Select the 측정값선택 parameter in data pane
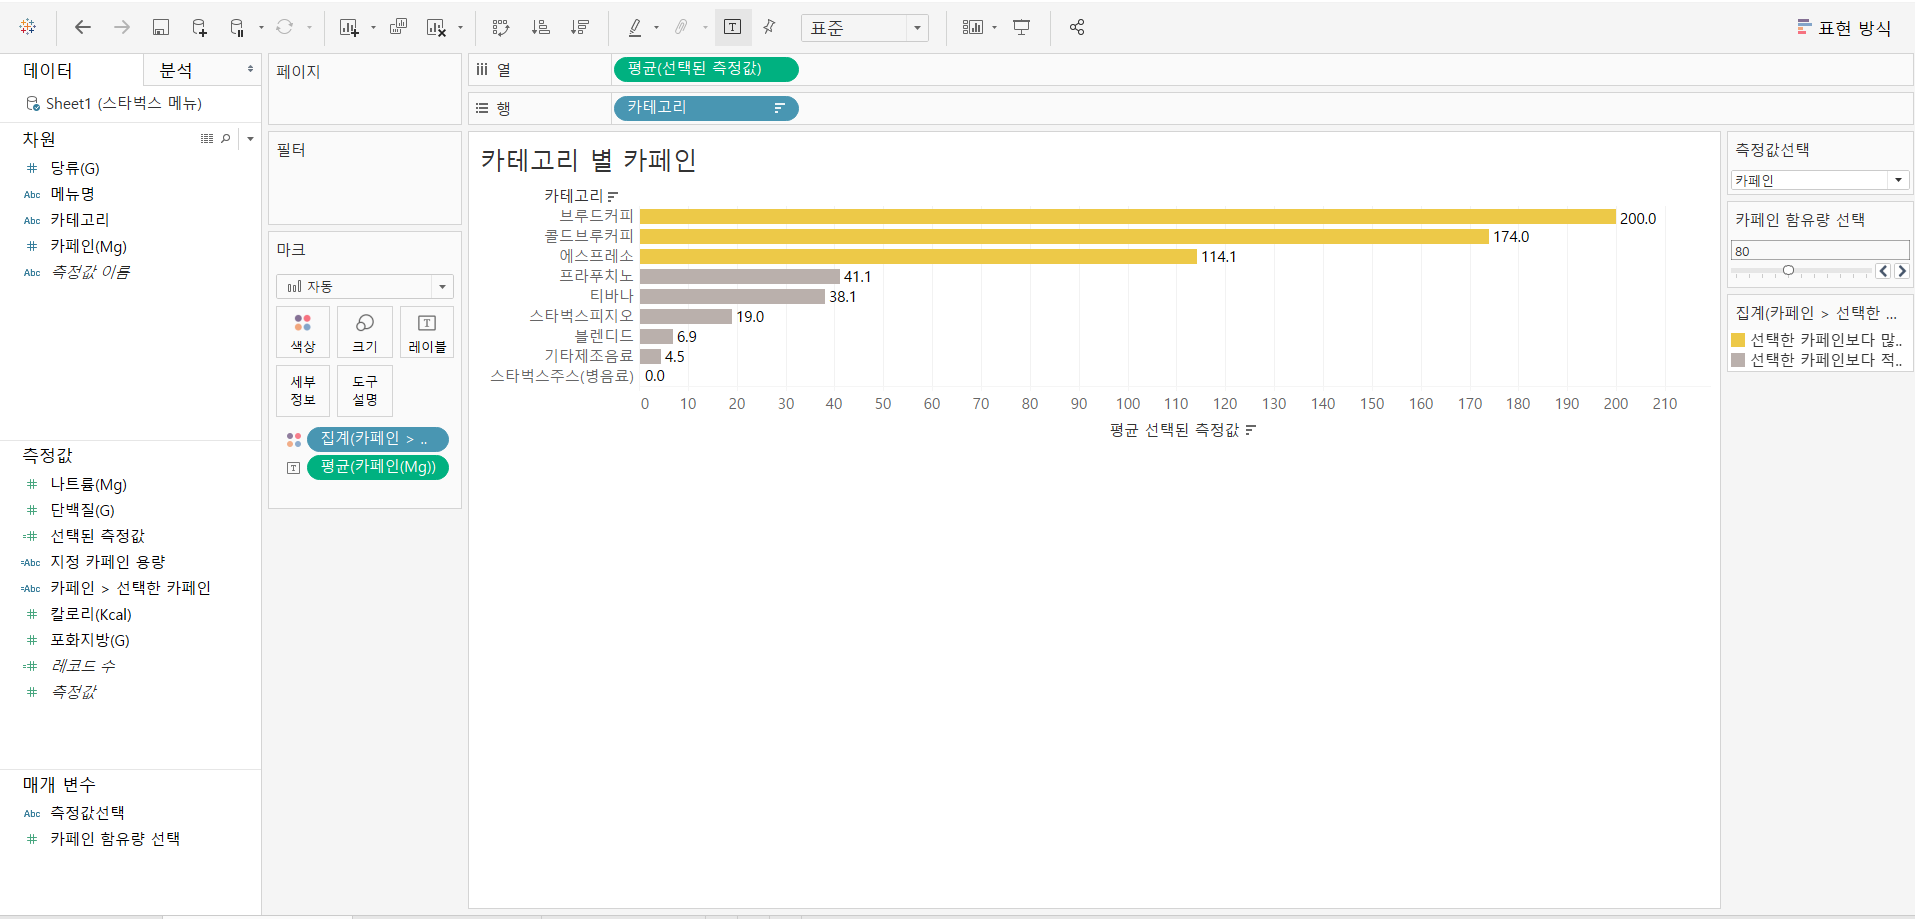 point(87,813)
